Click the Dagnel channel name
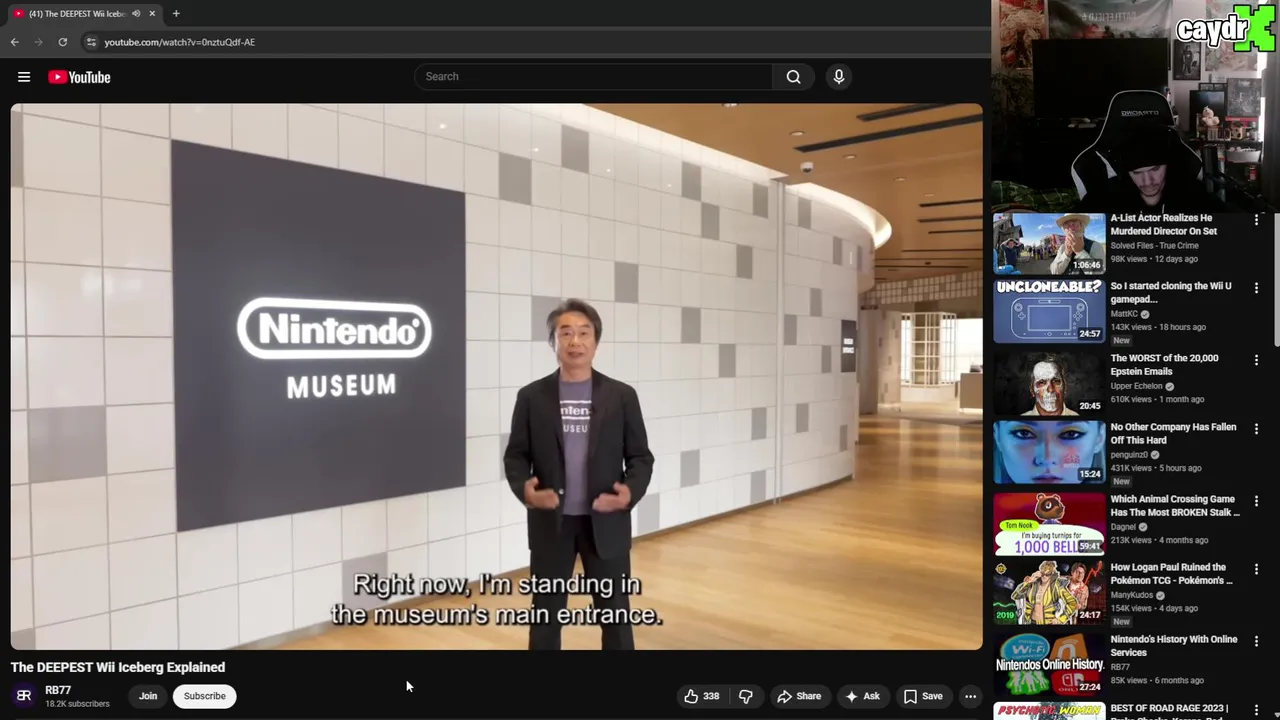Viewport: 1280px width, 720px height. point(1124,527)
